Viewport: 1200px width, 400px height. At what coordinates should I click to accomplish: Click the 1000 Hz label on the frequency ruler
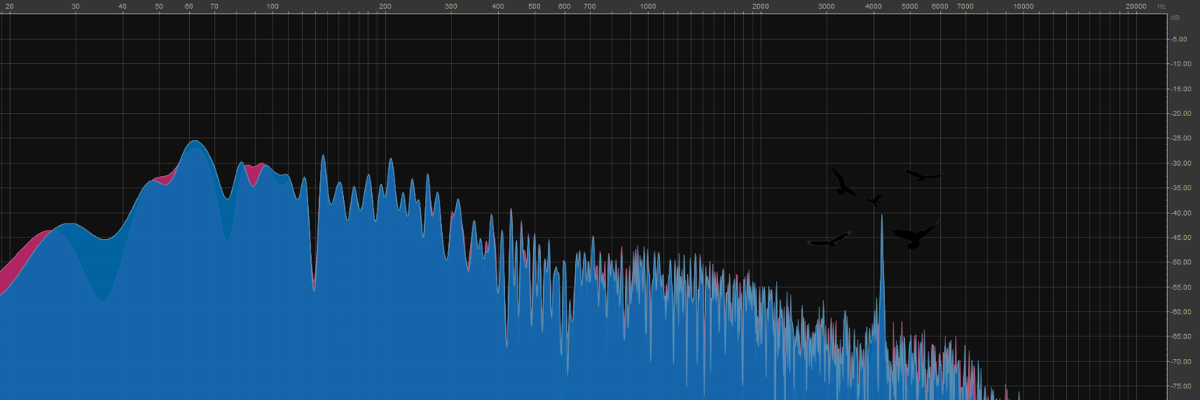tap(648, 6)
